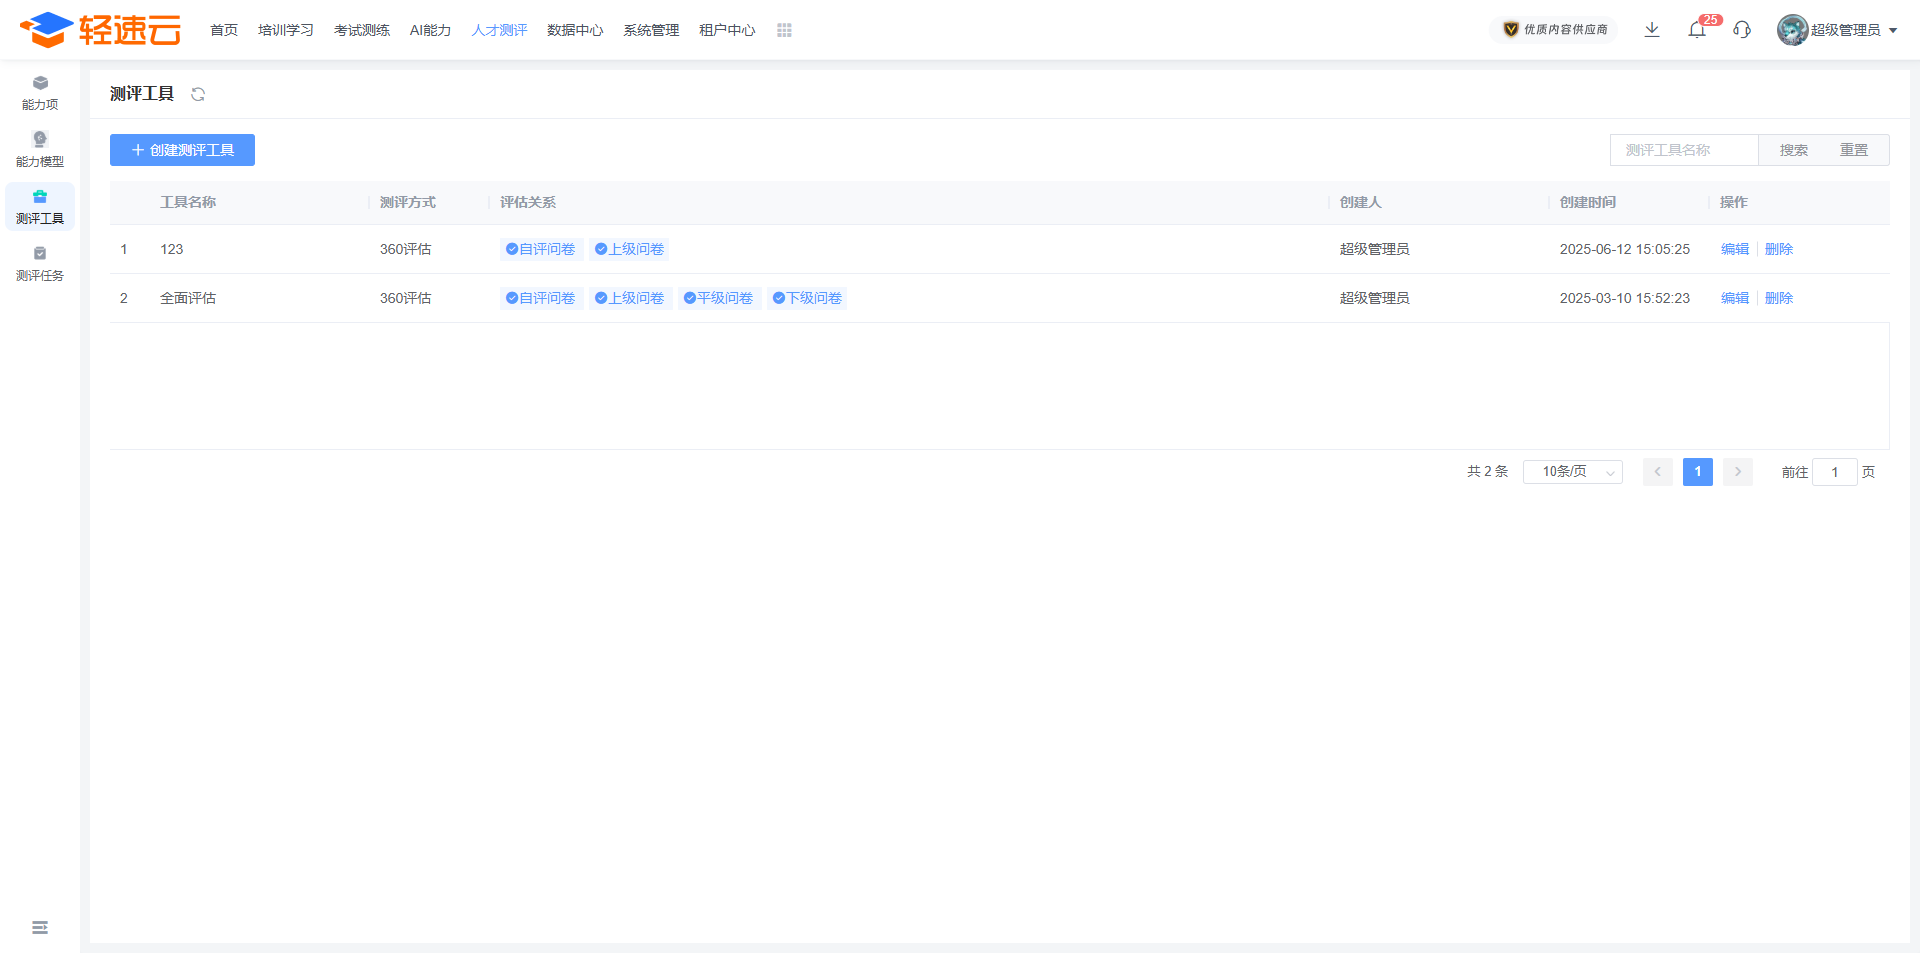Image resolution: width=1920 pixels, height=953 pixels.
Task: Open the 考试测练 navigation menu
Action: click(x=362, y=30)
